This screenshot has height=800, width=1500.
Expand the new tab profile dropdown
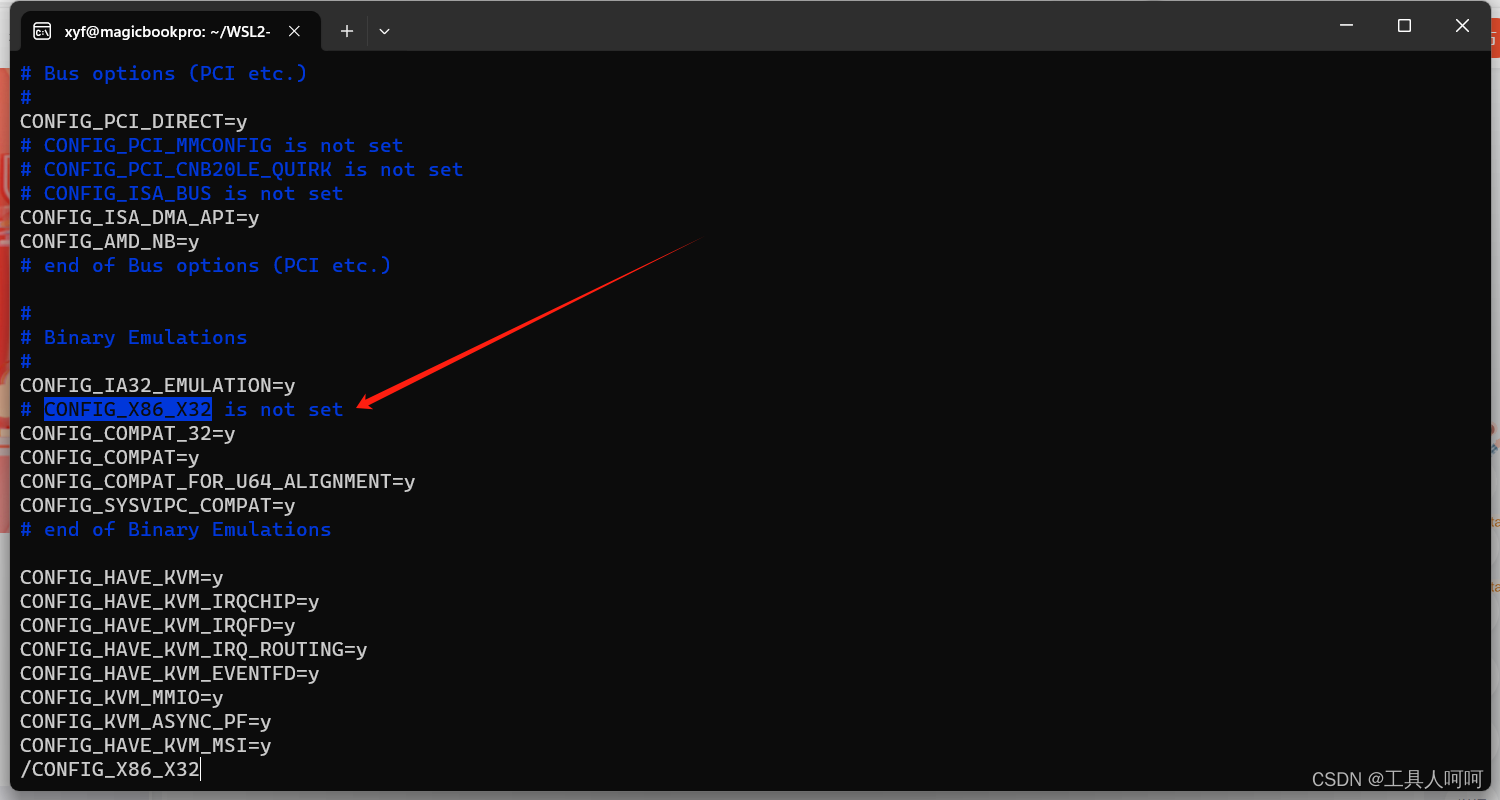coord(384,31)
